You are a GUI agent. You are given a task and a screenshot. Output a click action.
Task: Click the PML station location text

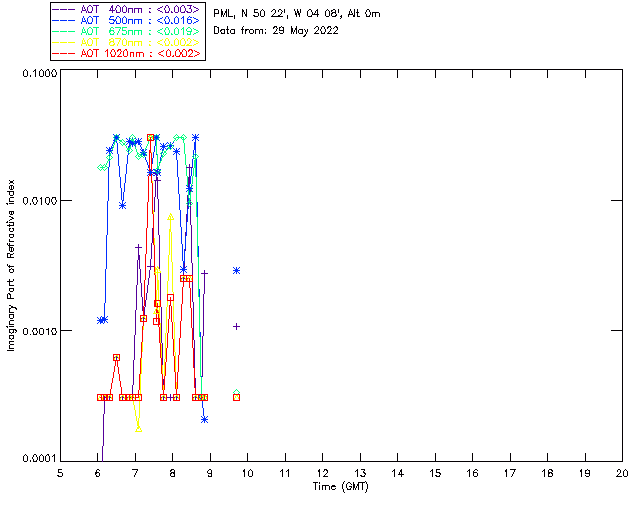tap(297, 13)
